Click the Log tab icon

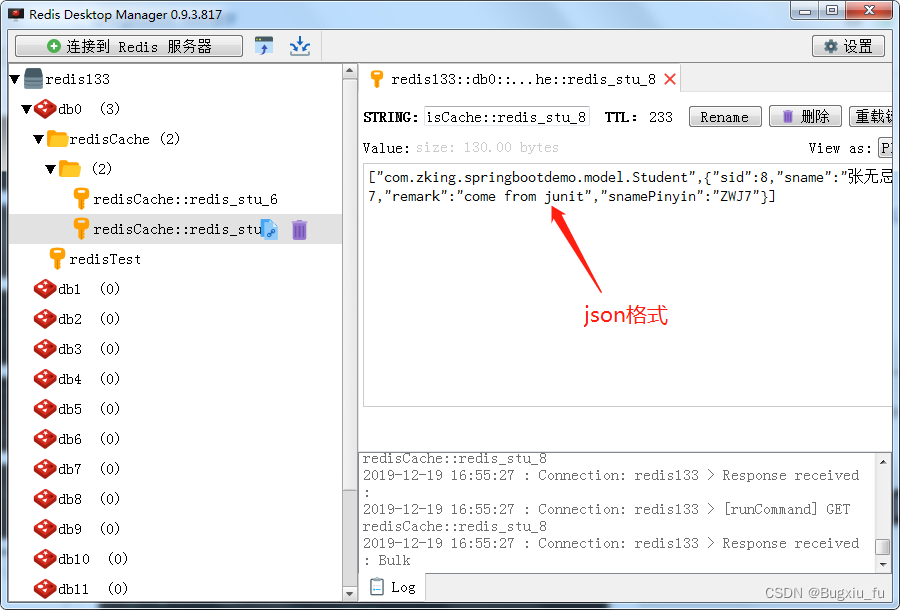click(377, 586)
